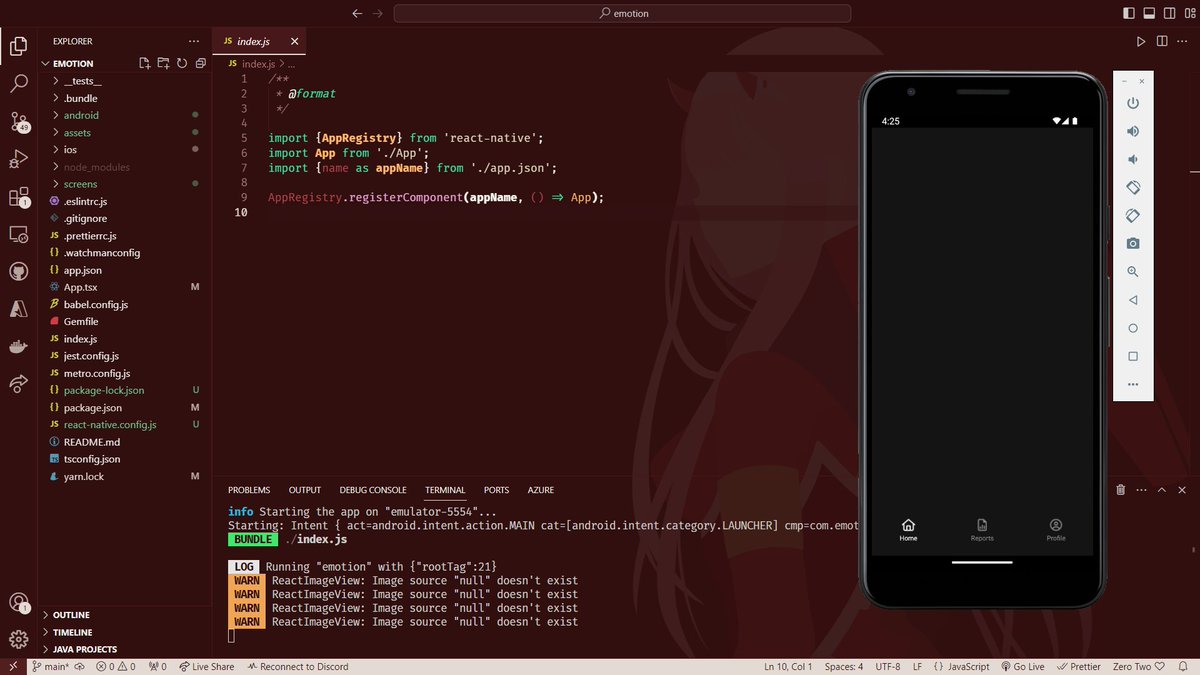
Task: Click the Prettier status bar item
Action: coord(1078,667)
